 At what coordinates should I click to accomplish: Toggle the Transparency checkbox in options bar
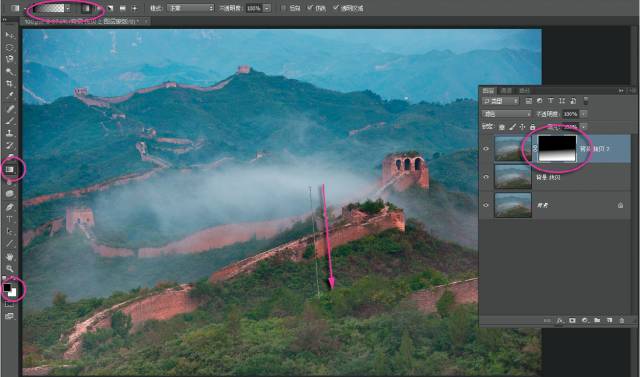[x=336, y=8]
